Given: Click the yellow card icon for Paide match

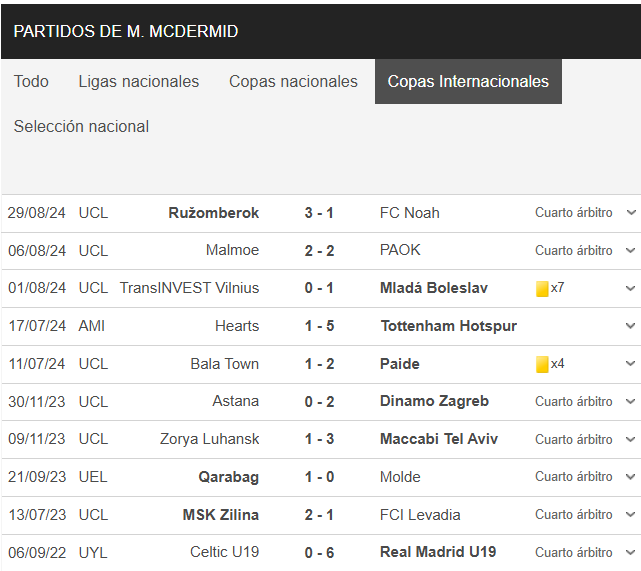Looking at the screenshot, I should [542, 364].
